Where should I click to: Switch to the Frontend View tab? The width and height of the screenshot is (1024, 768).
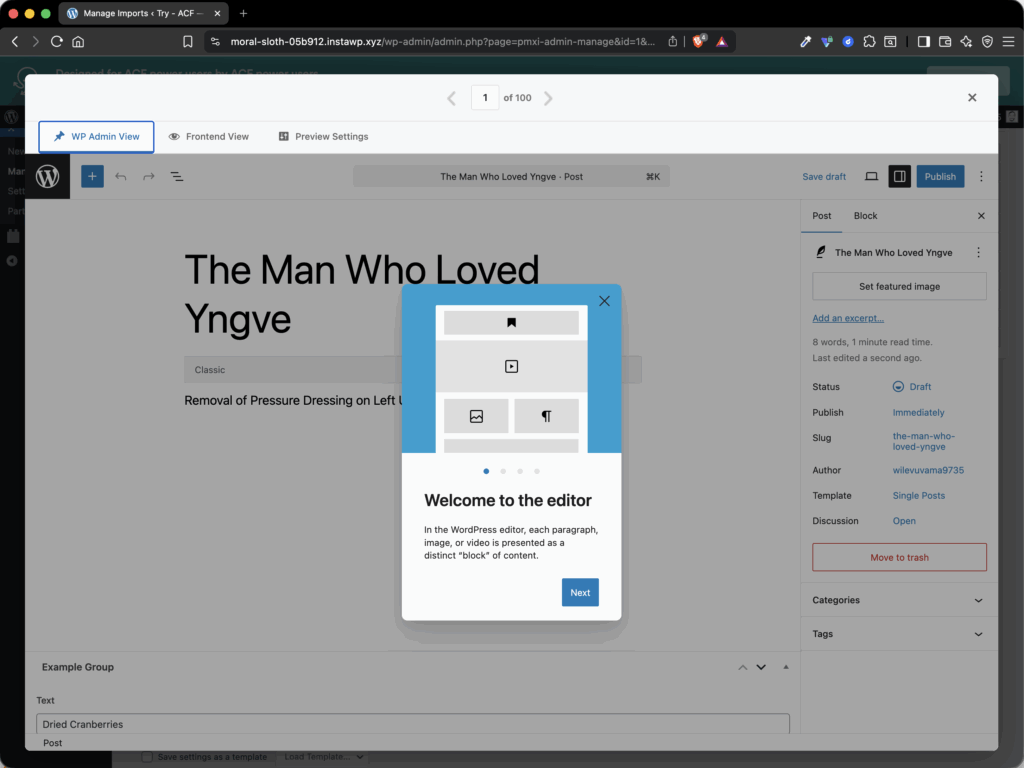coord(209,136)
